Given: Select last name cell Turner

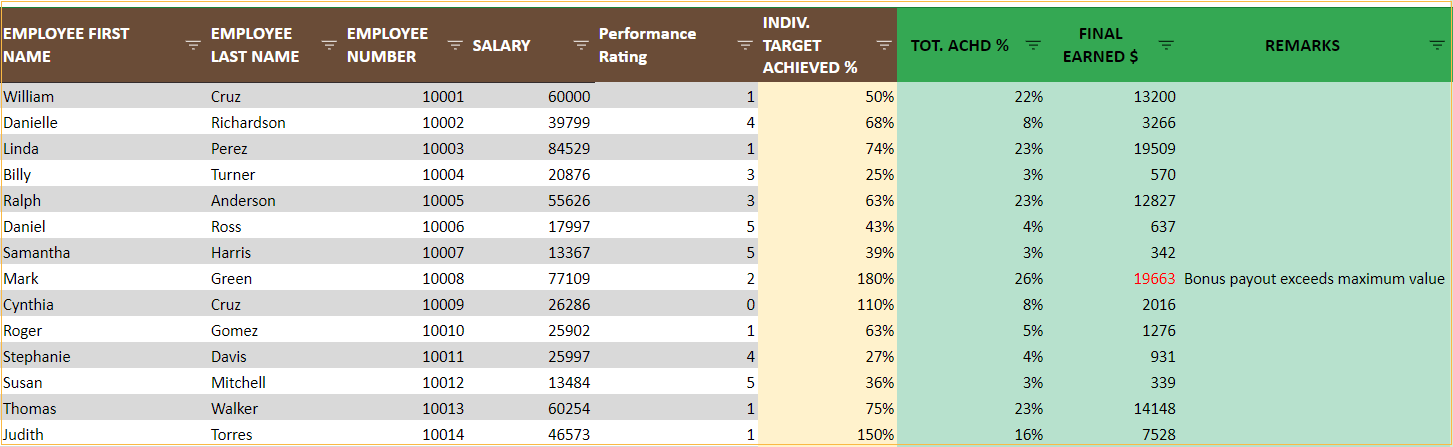Looking at the screenshot, I should point(276,175).
